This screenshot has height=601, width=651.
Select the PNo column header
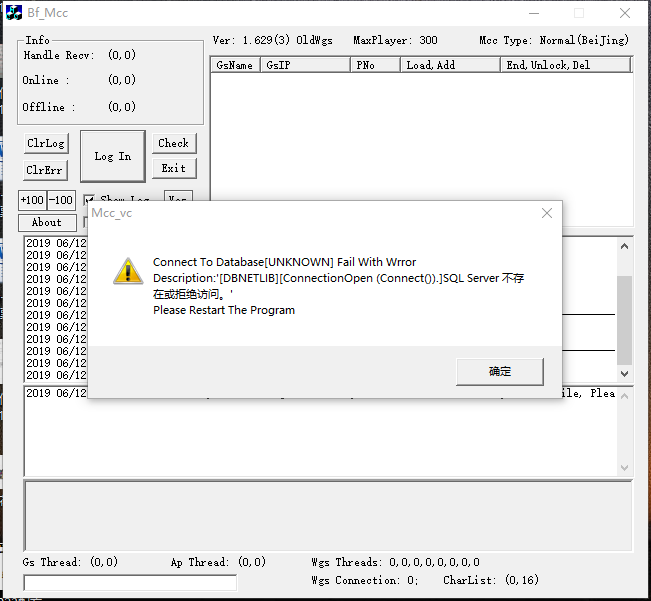pyautogui.click(x=375, y=65)
